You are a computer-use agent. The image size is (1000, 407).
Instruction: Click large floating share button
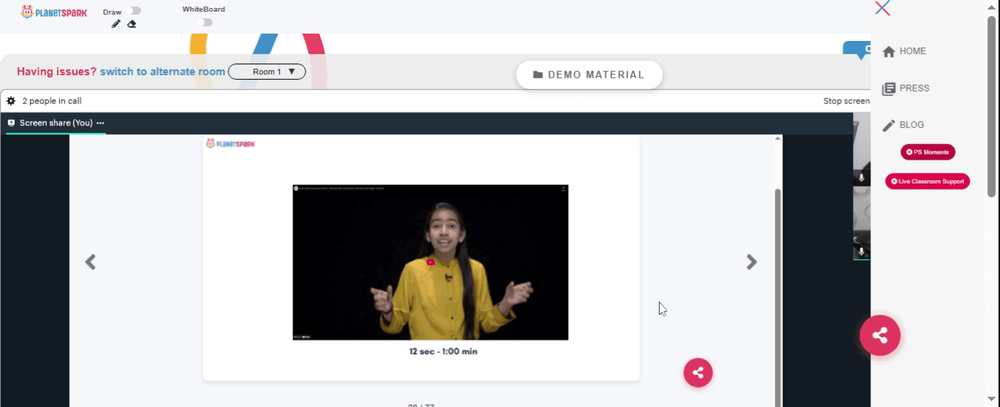click(880, 335)
